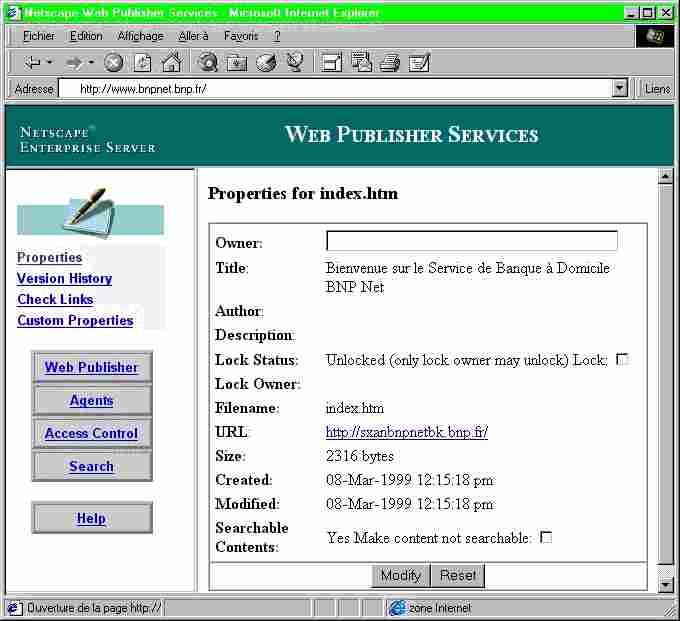Open the Check Links link

tap(55, 299)
